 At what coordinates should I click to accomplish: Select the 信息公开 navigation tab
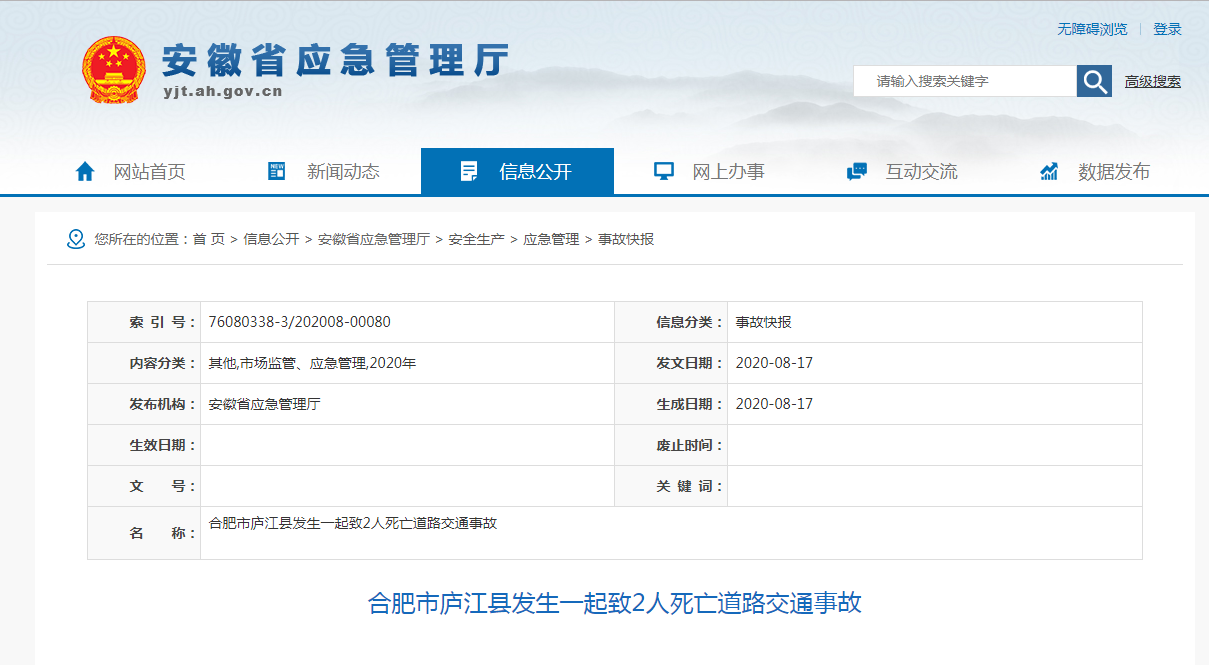pyautogui.click(x=517, y=171)
